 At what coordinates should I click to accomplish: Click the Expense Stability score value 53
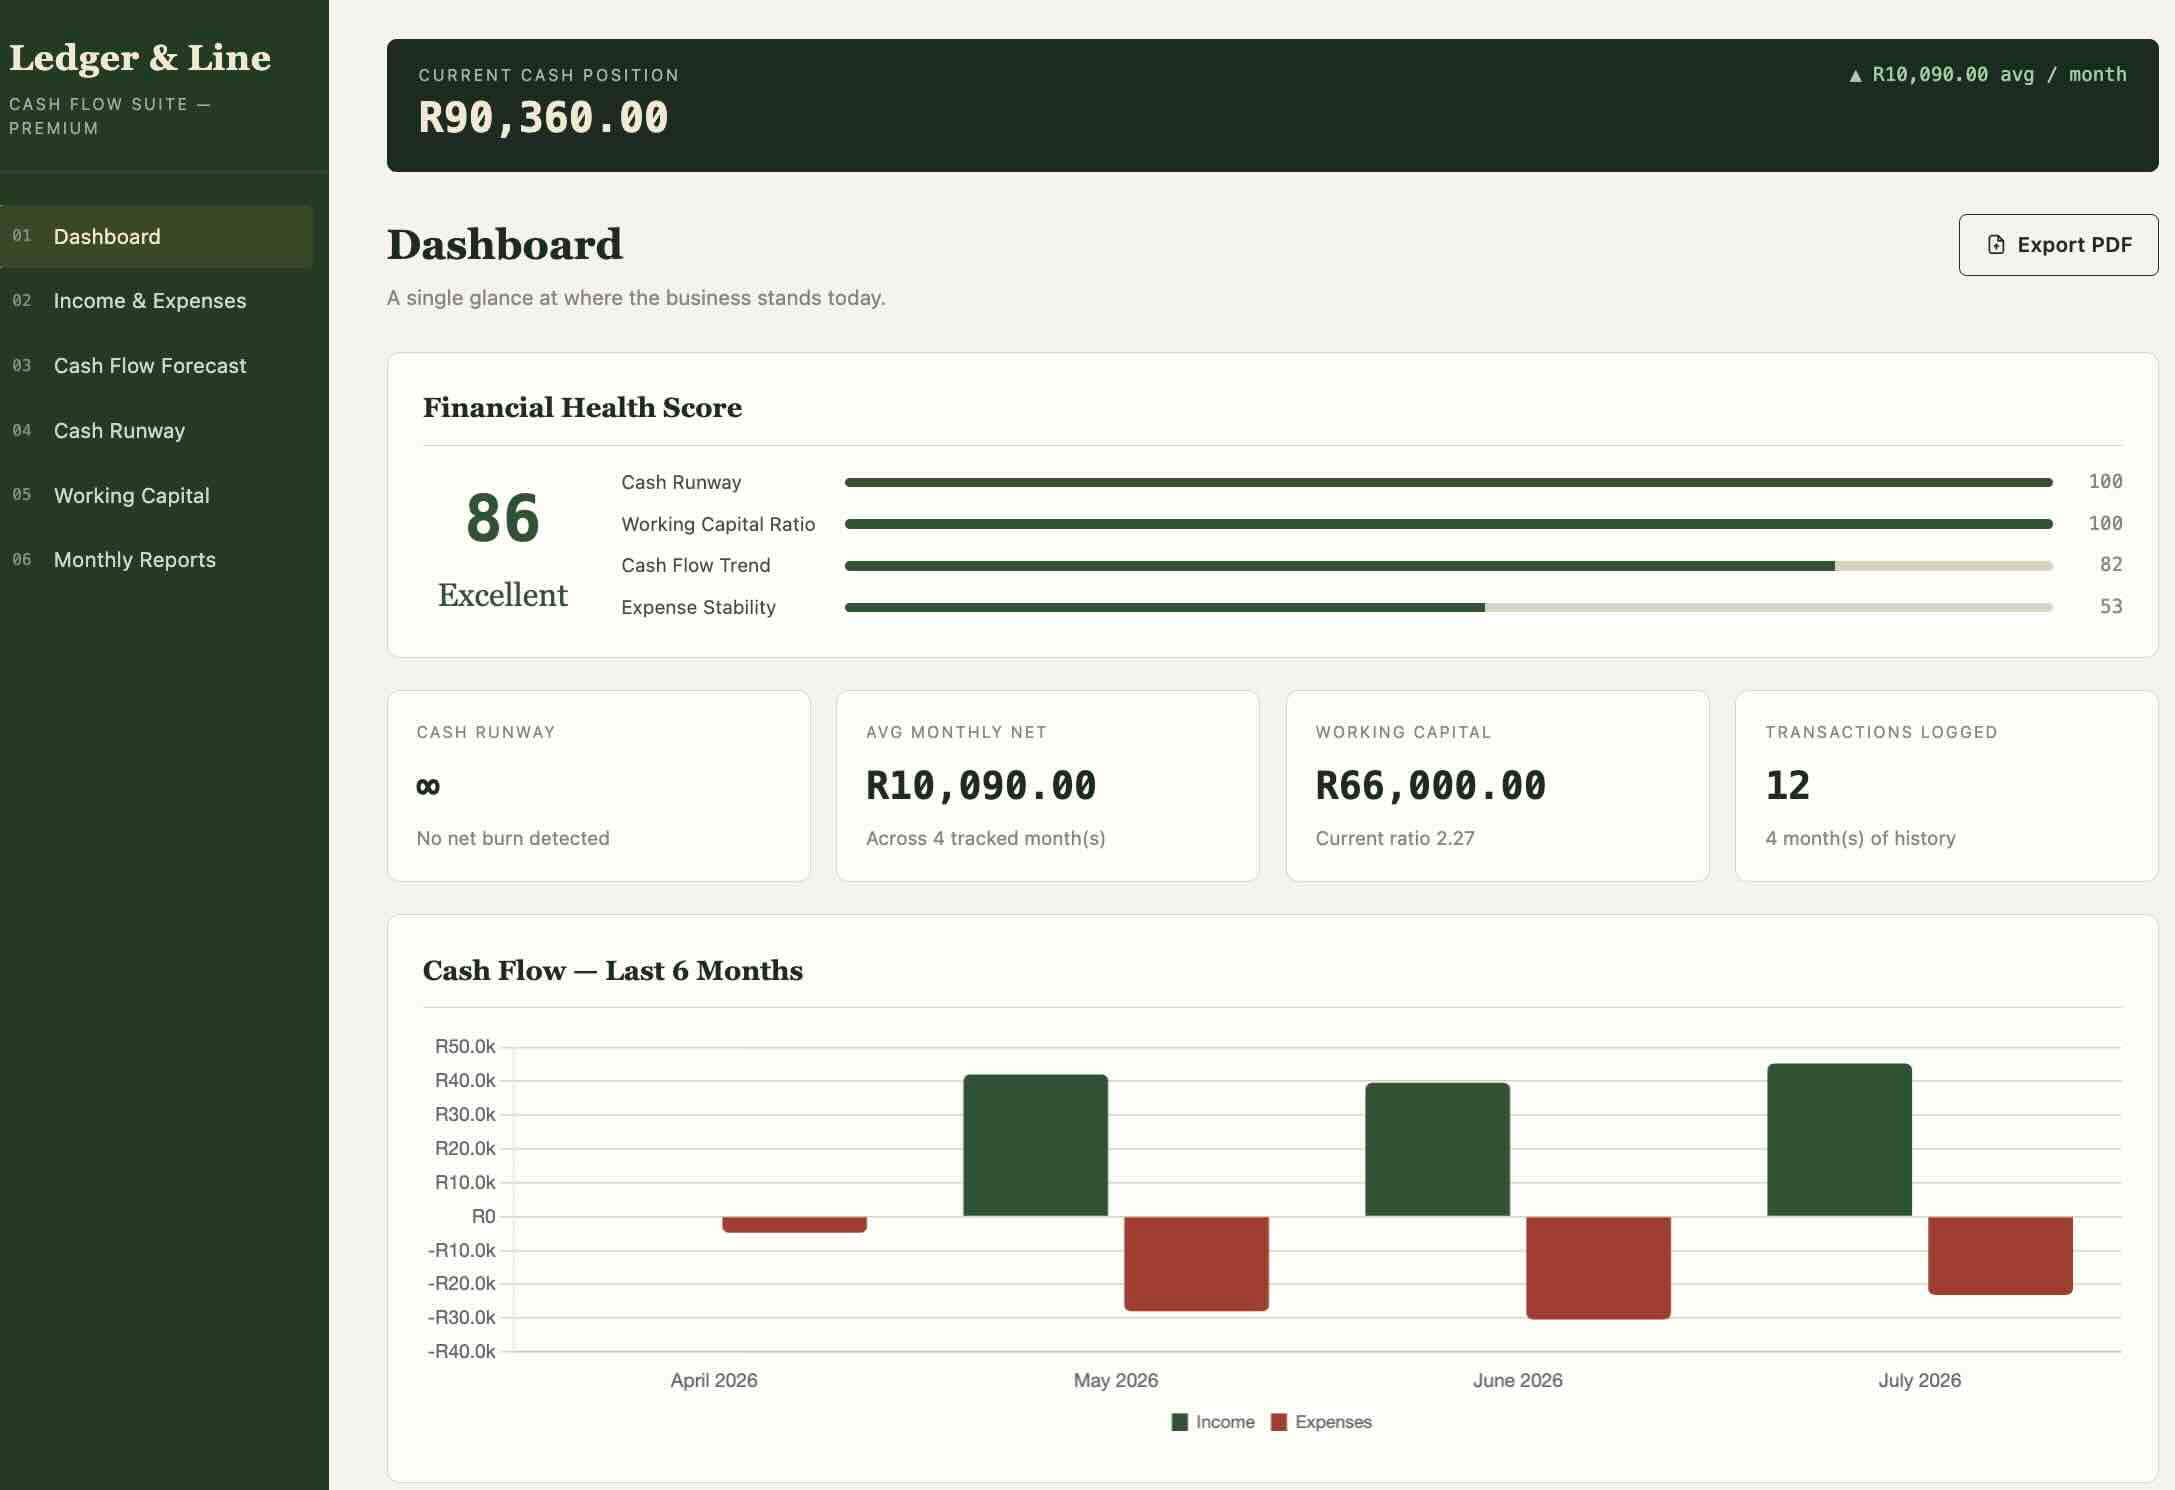2111,607
